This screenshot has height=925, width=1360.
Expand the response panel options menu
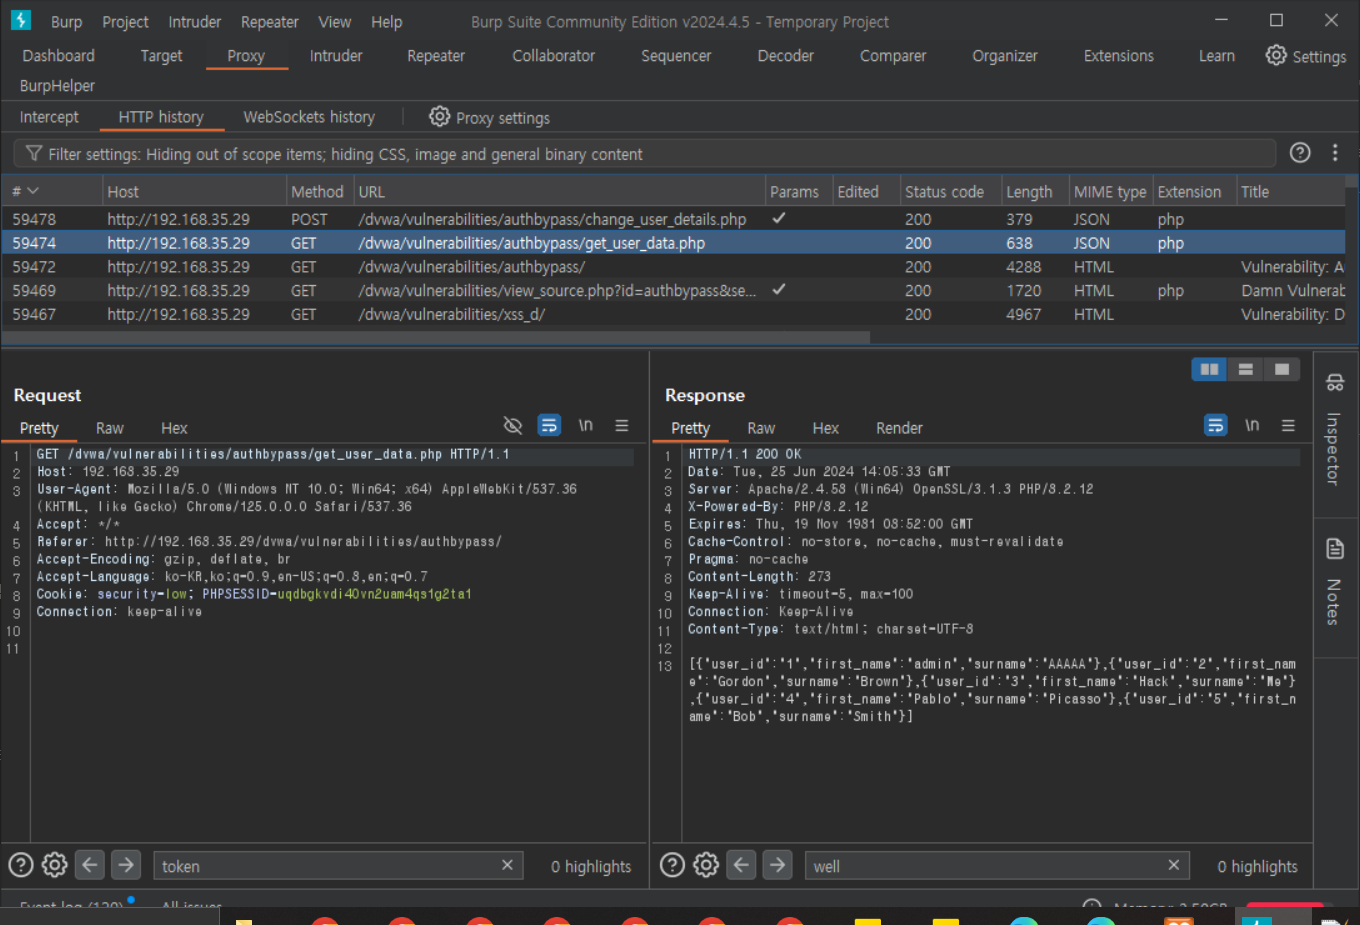(1288, 426)
